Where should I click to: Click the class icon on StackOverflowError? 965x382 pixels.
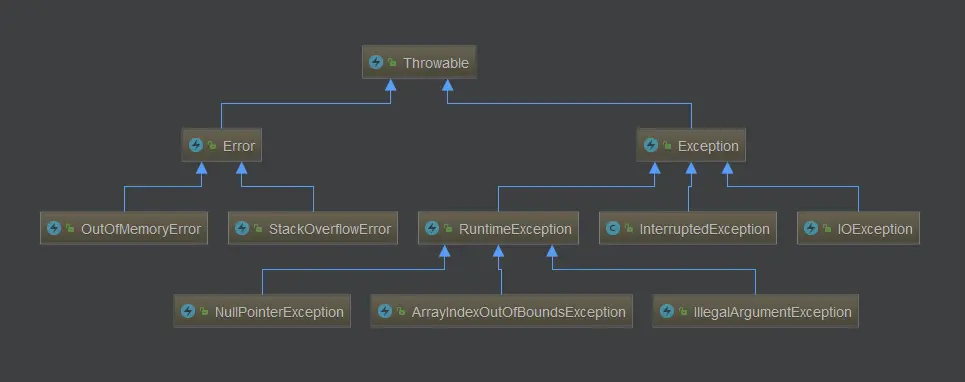pyautogui.click(x=242, y=229)
